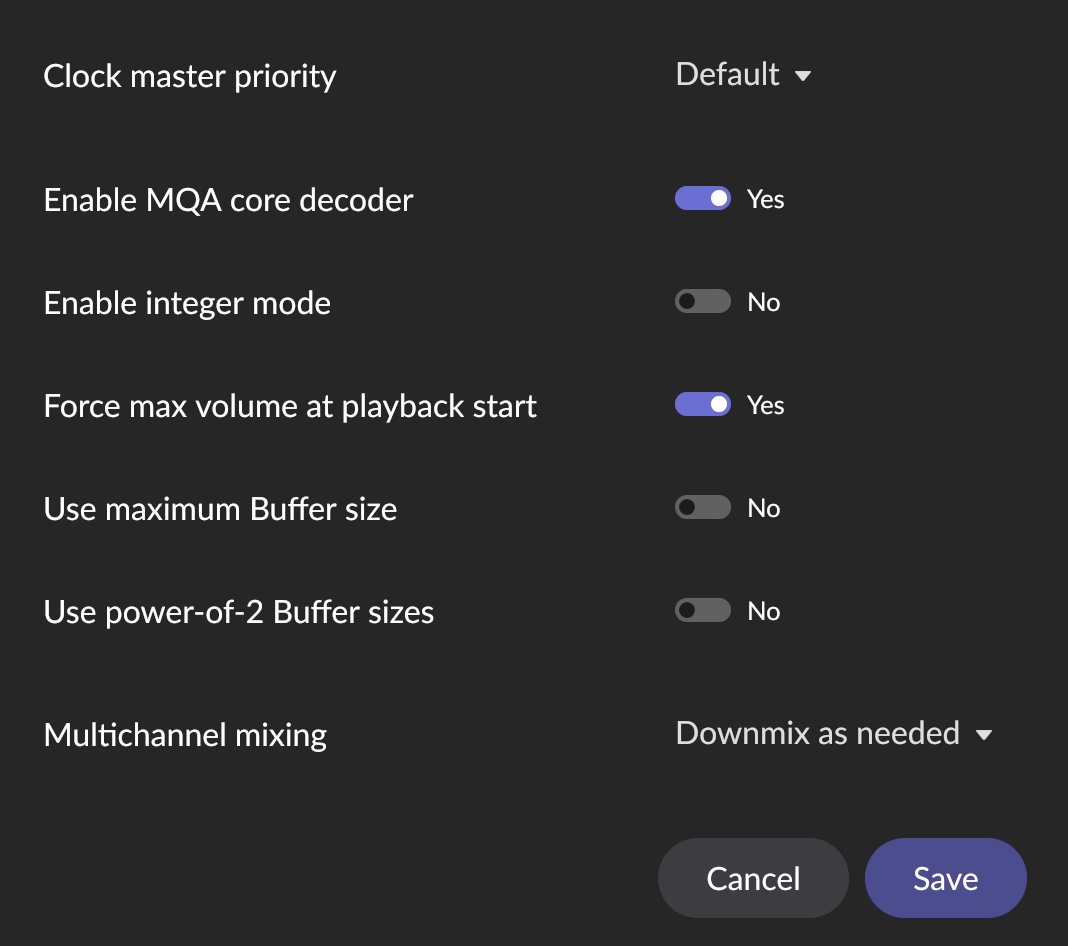Click the Force max volume at playback start text
This screenshot has width=1068, height=946.
pyautogui.click(x=290, y=406)
